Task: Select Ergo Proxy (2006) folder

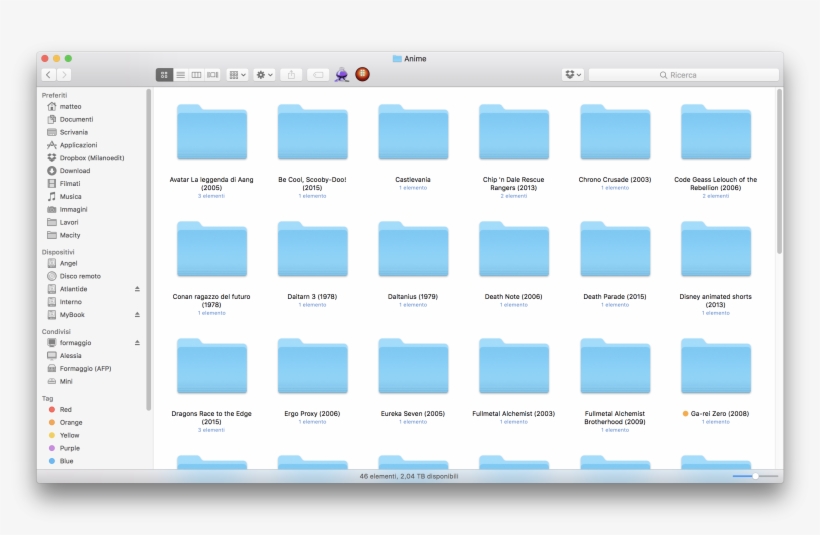Action: [313, 367]
